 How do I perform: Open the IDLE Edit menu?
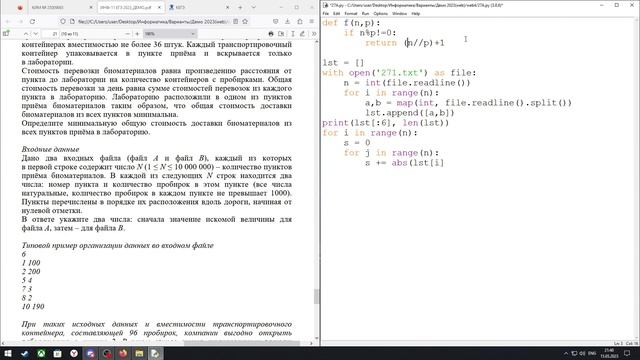point(336,13)
